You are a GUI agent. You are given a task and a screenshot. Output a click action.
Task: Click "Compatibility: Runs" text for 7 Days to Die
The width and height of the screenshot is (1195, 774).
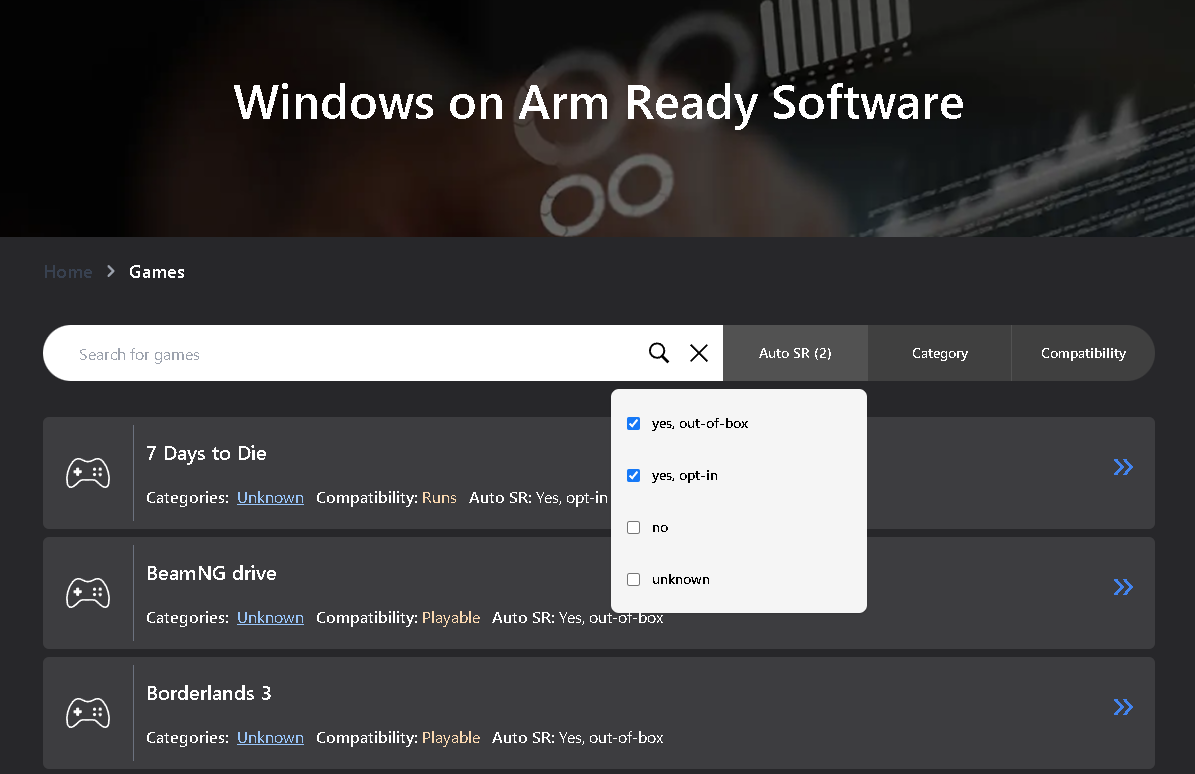click(x=386, y=497)
